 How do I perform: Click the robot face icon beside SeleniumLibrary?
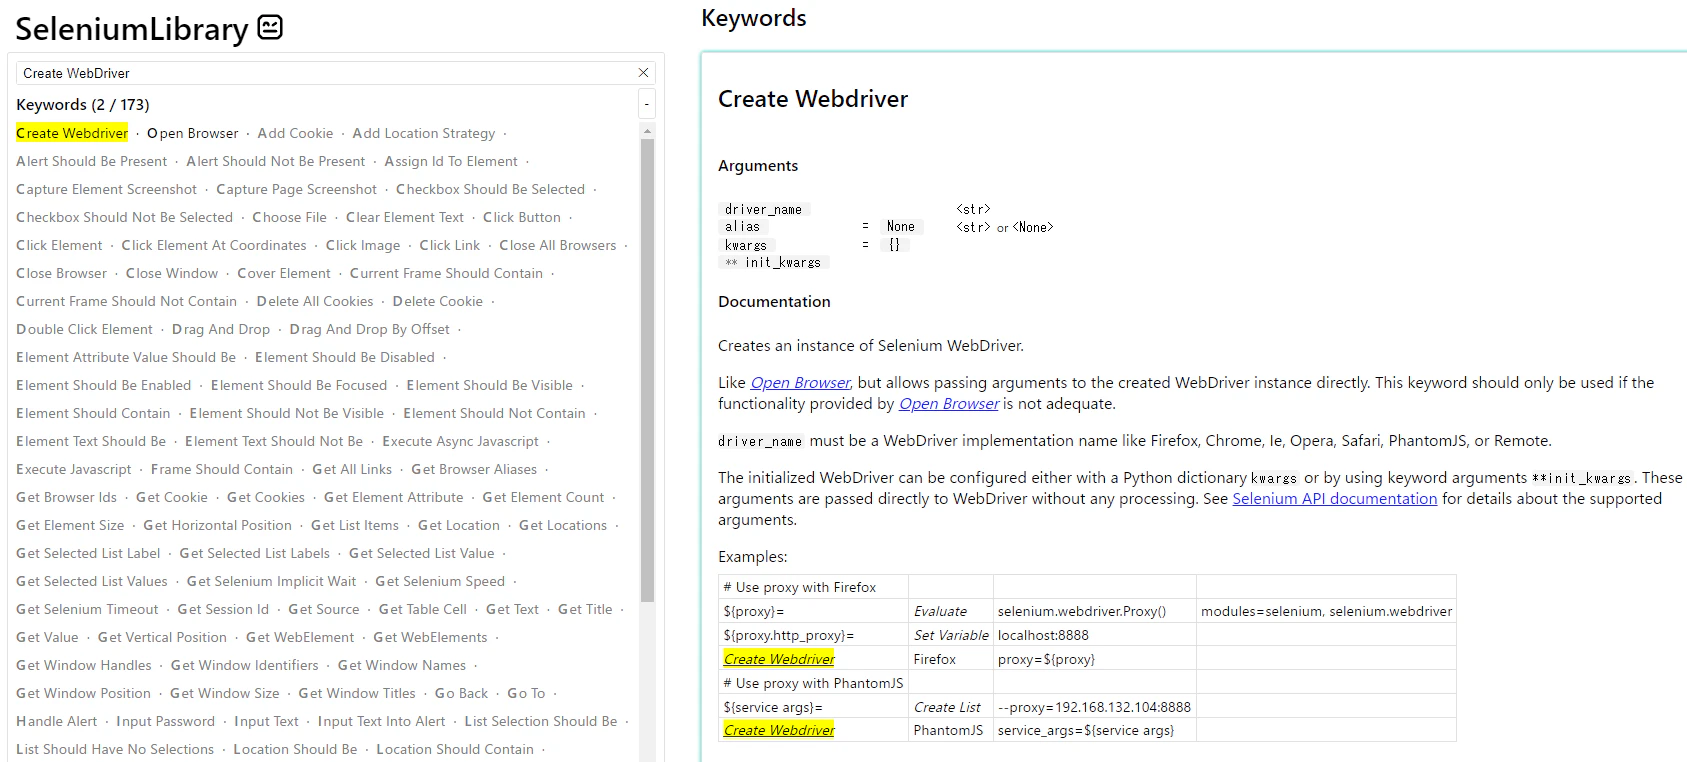click(270, 28)
